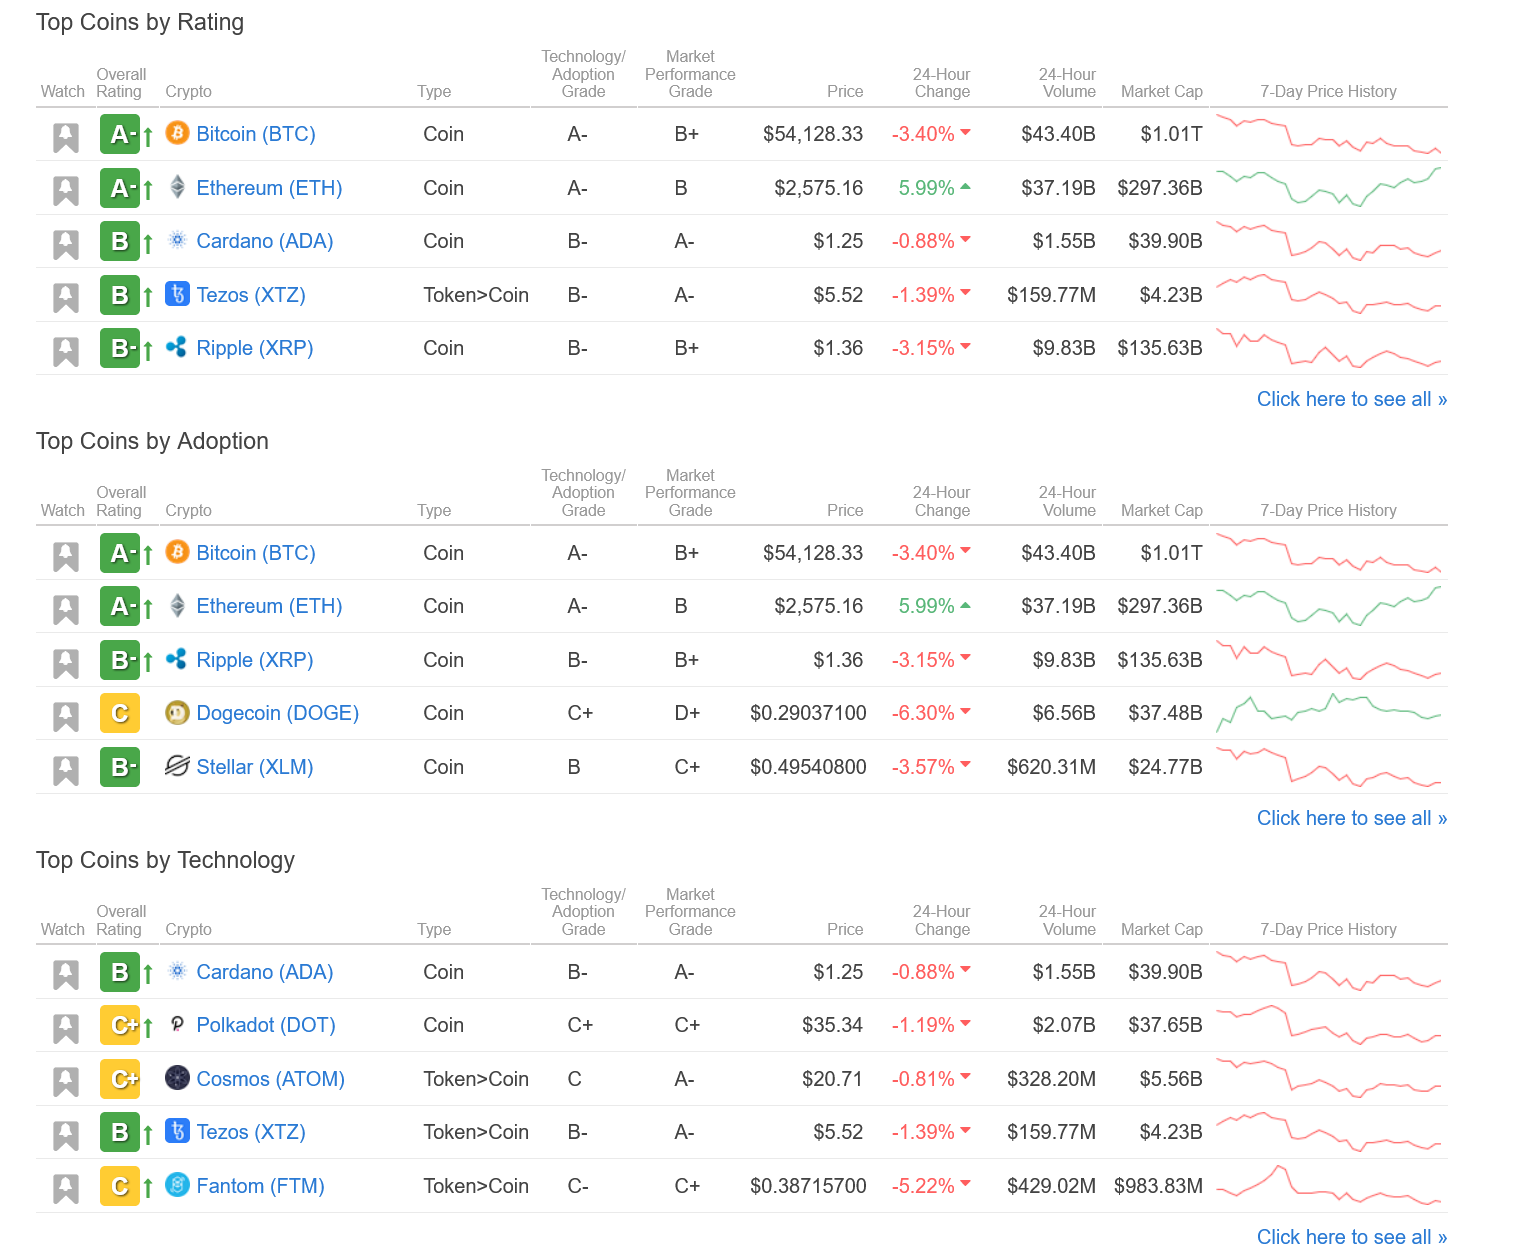Click A- rating badge for Bitcoin in Rating table
Viewport: 1522px width, 1253px height.
(120, 134)
